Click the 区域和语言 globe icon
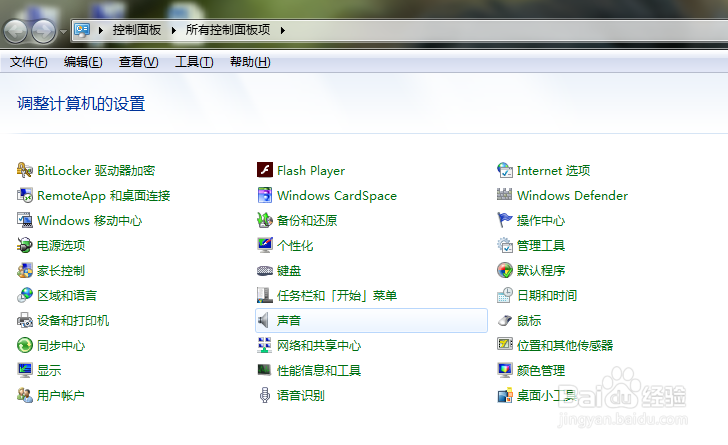Image resolution: width=728 pixels, height=445 pixels. [x=25, y=295]
